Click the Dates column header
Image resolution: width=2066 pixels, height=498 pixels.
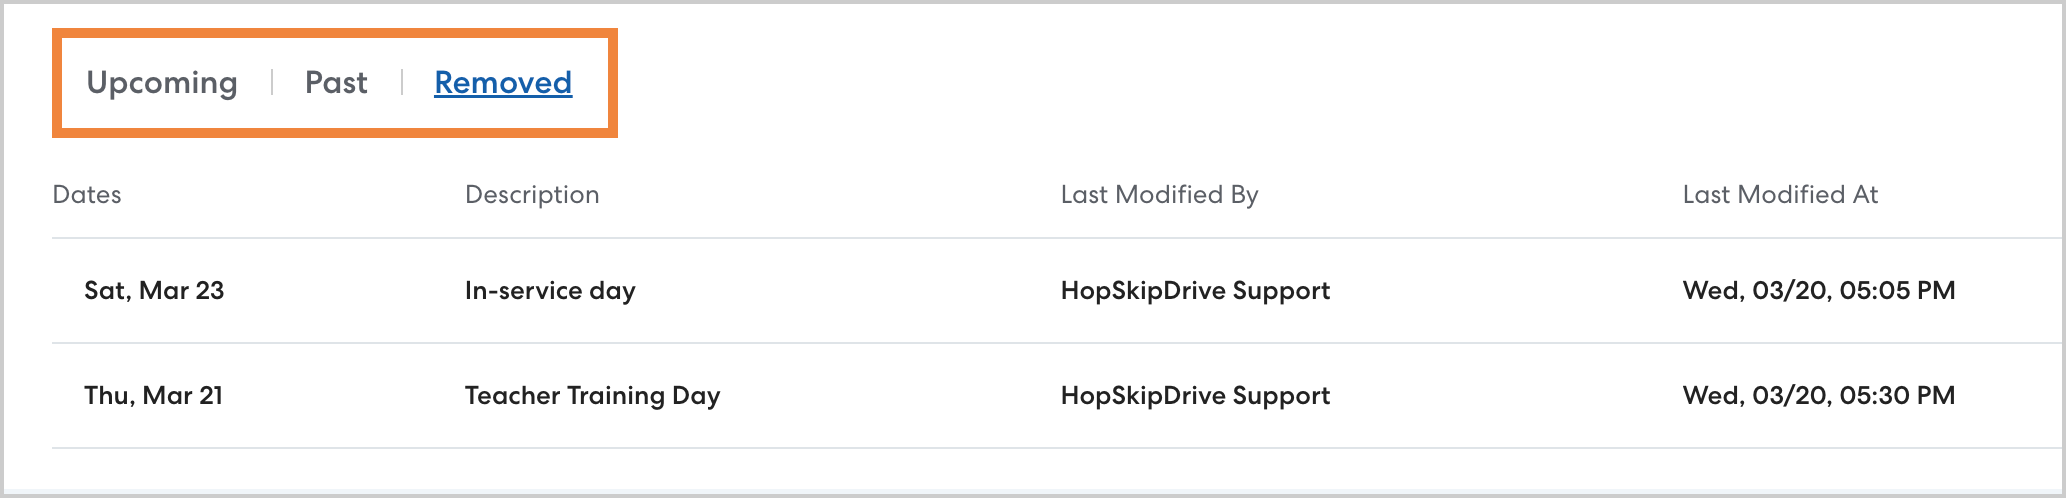tap(87, 195)
